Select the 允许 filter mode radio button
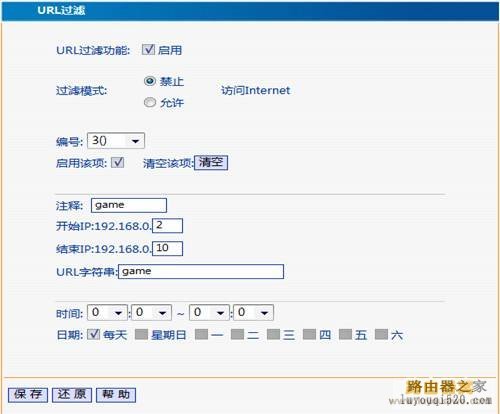Viewport: 500px width, 414px height. pyautogui.click(x=150, y=102)
